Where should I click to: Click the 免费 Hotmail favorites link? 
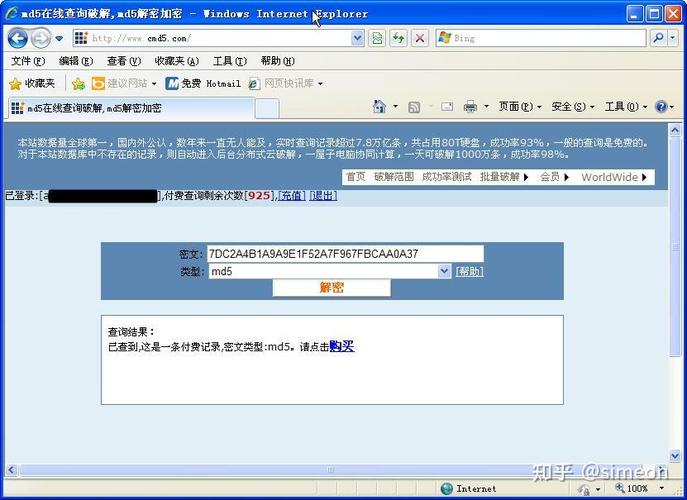(x=203, y=83)
